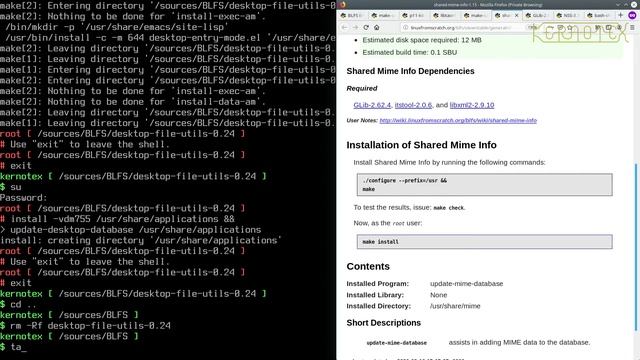Viewport: 640px width, 360px height.
Task: Click terminal line '$ cd ..'
Action: (18, 304)
